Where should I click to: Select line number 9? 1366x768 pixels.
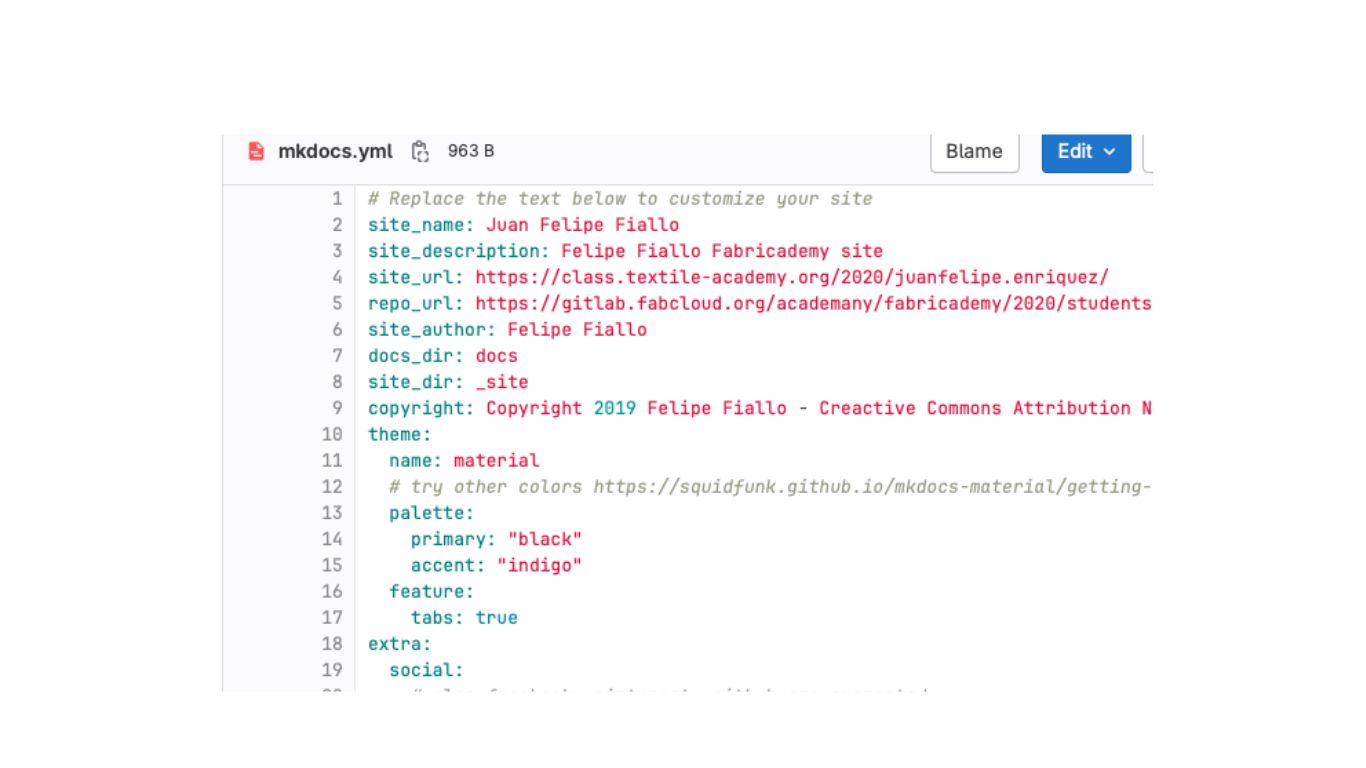(337, 408)
